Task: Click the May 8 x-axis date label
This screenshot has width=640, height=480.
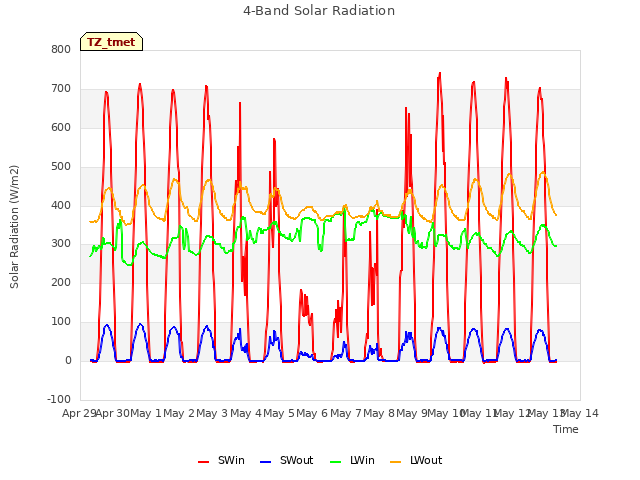Action: [379, 413]
